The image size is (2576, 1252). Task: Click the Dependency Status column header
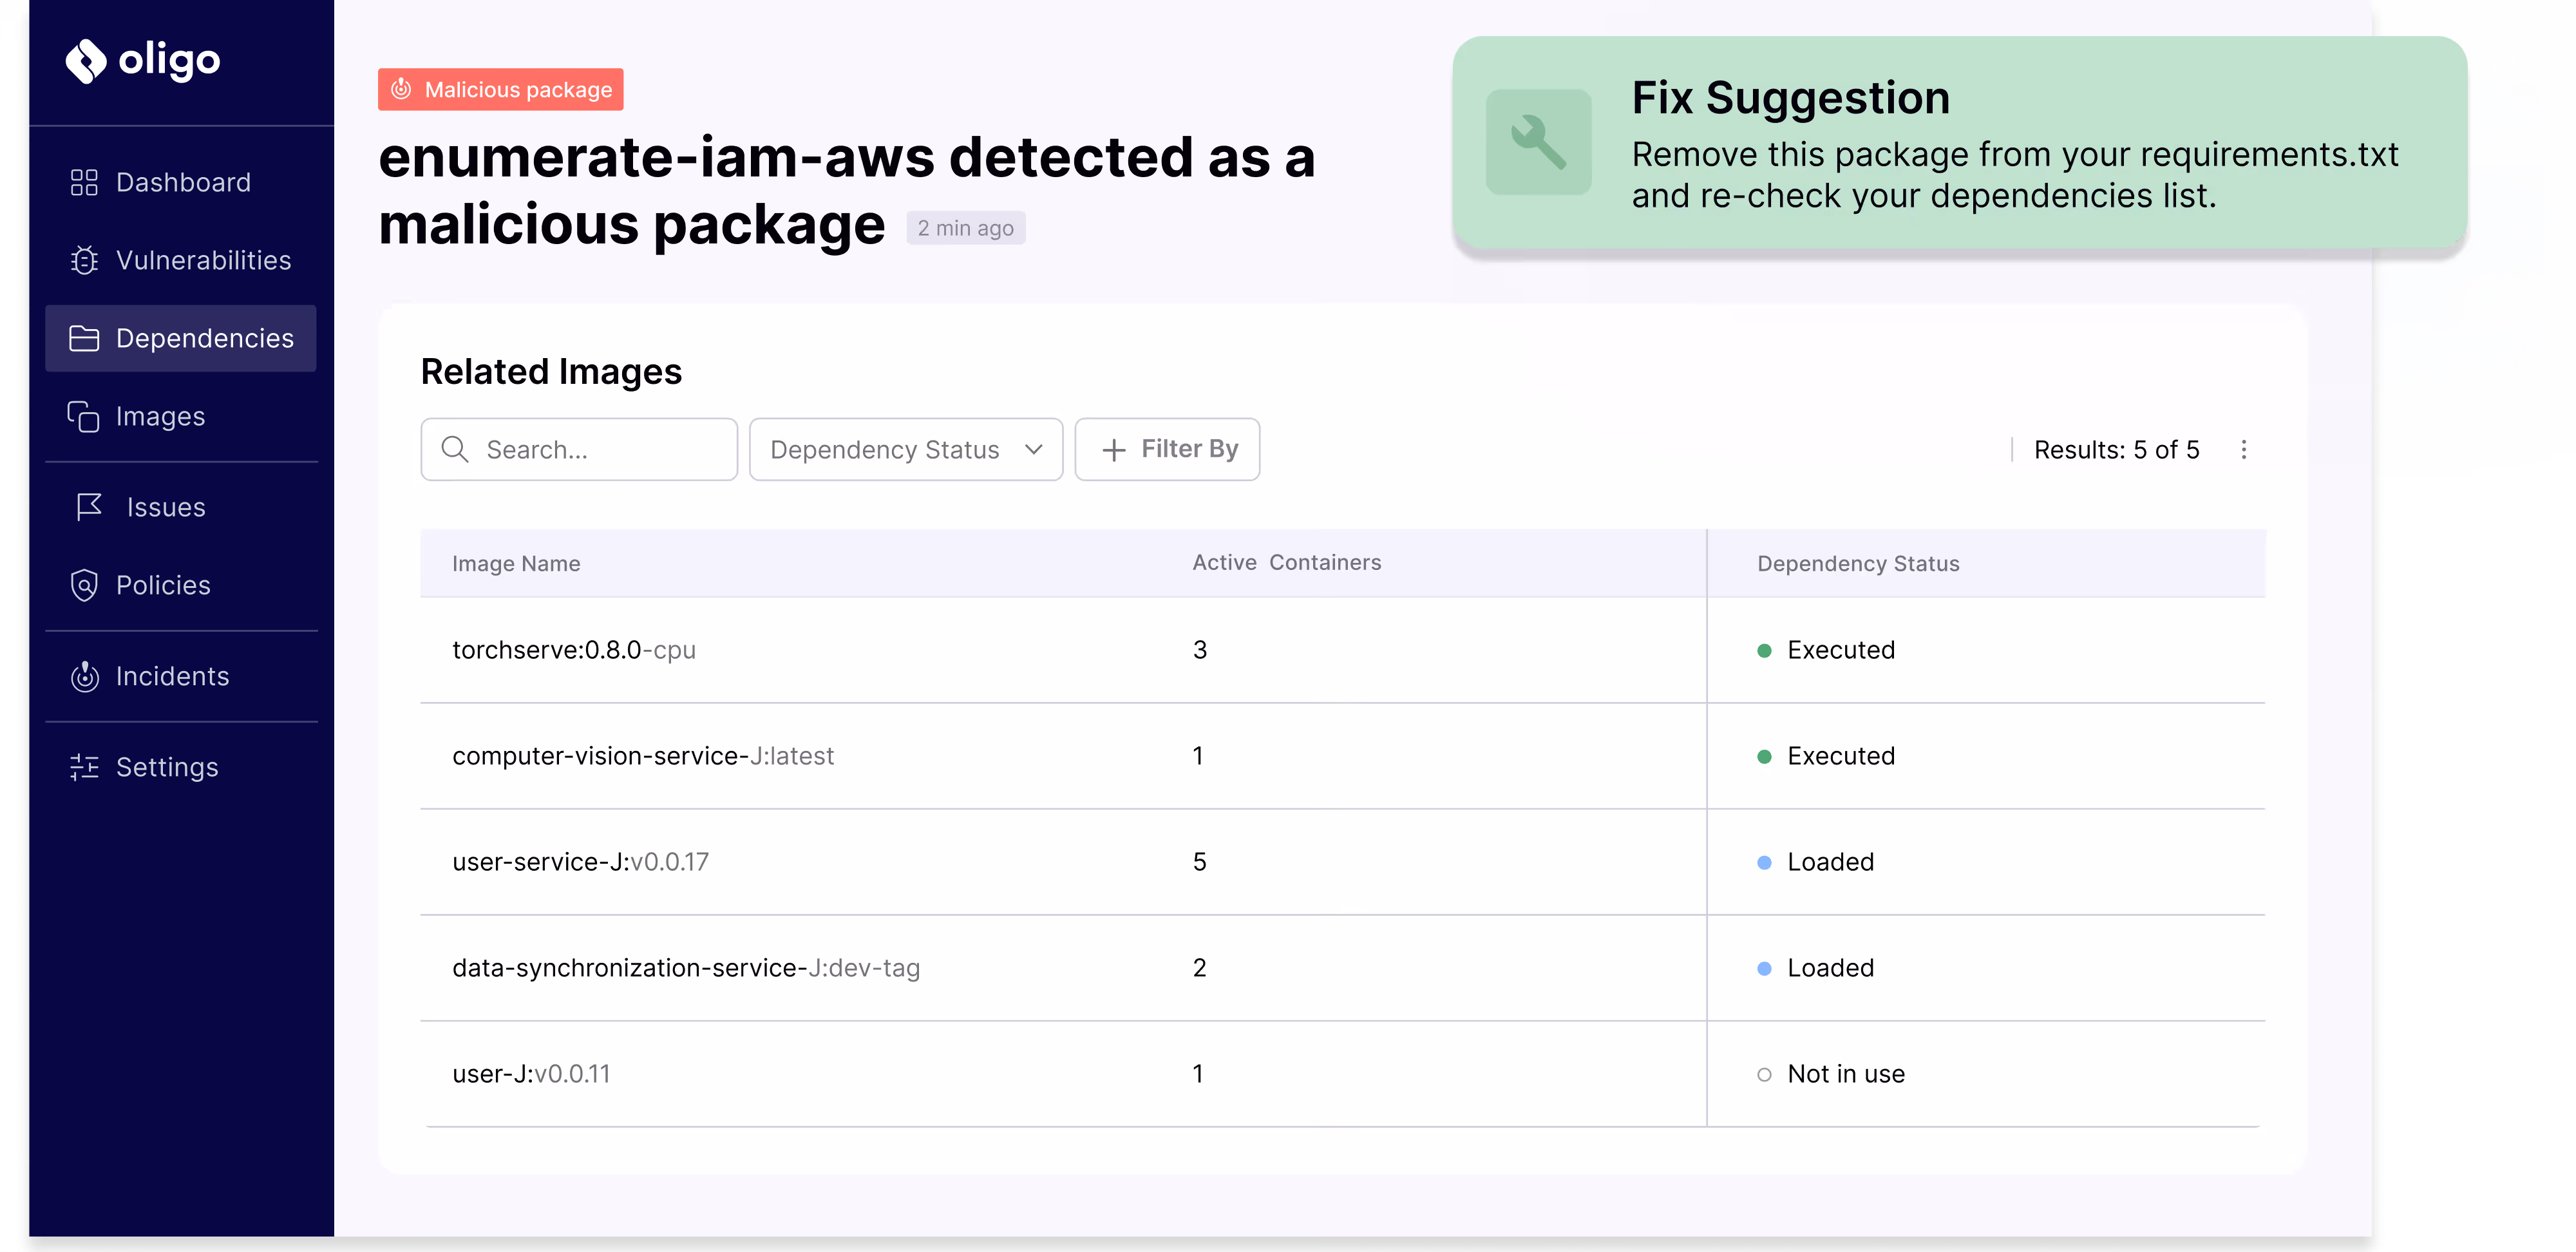coord(1858,563)
